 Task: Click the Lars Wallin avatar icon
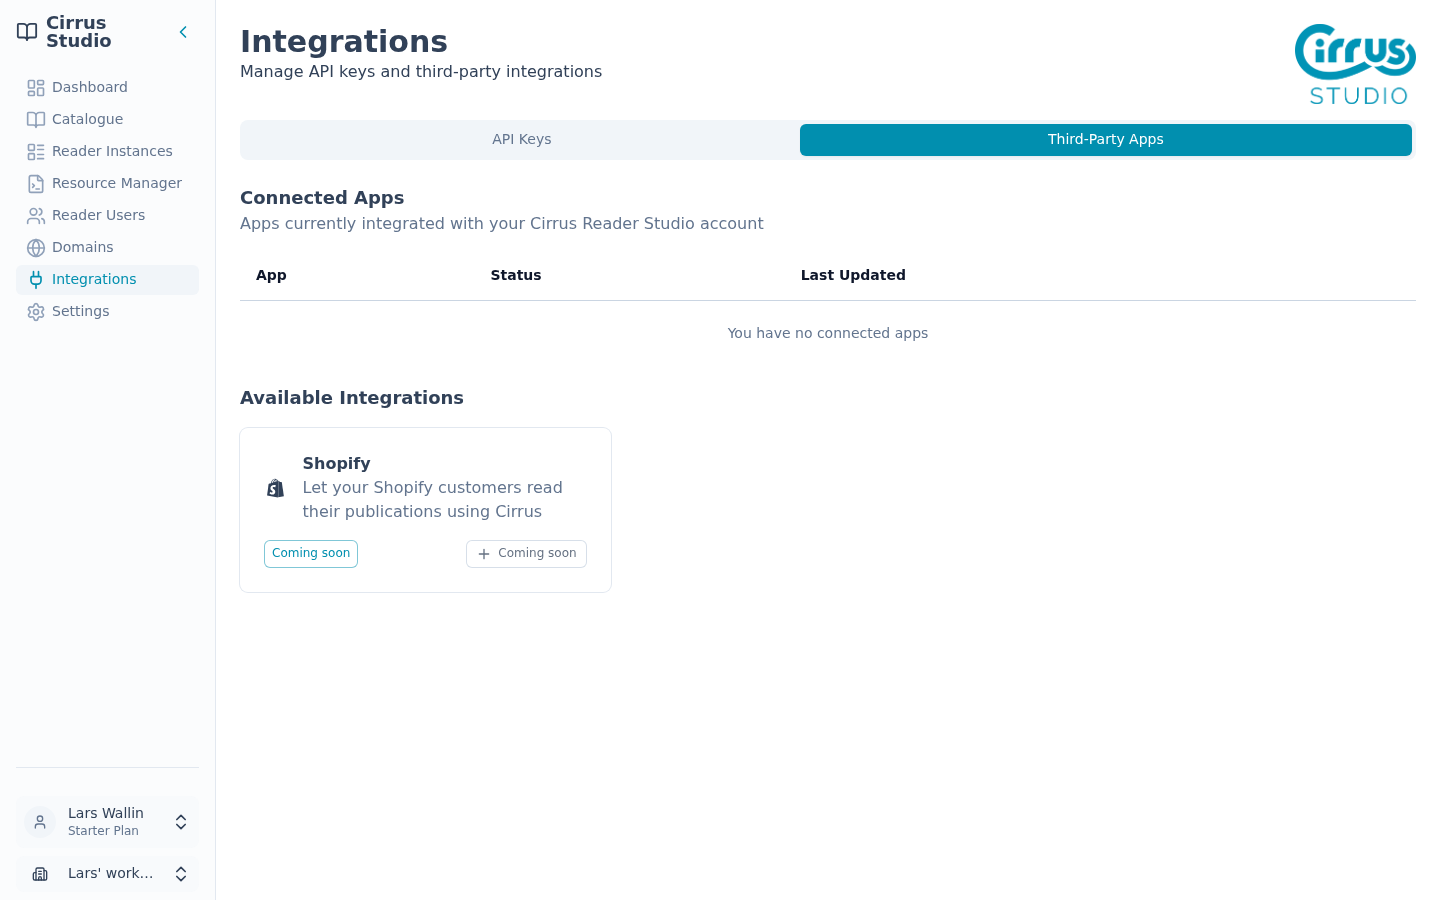[40, 822]
